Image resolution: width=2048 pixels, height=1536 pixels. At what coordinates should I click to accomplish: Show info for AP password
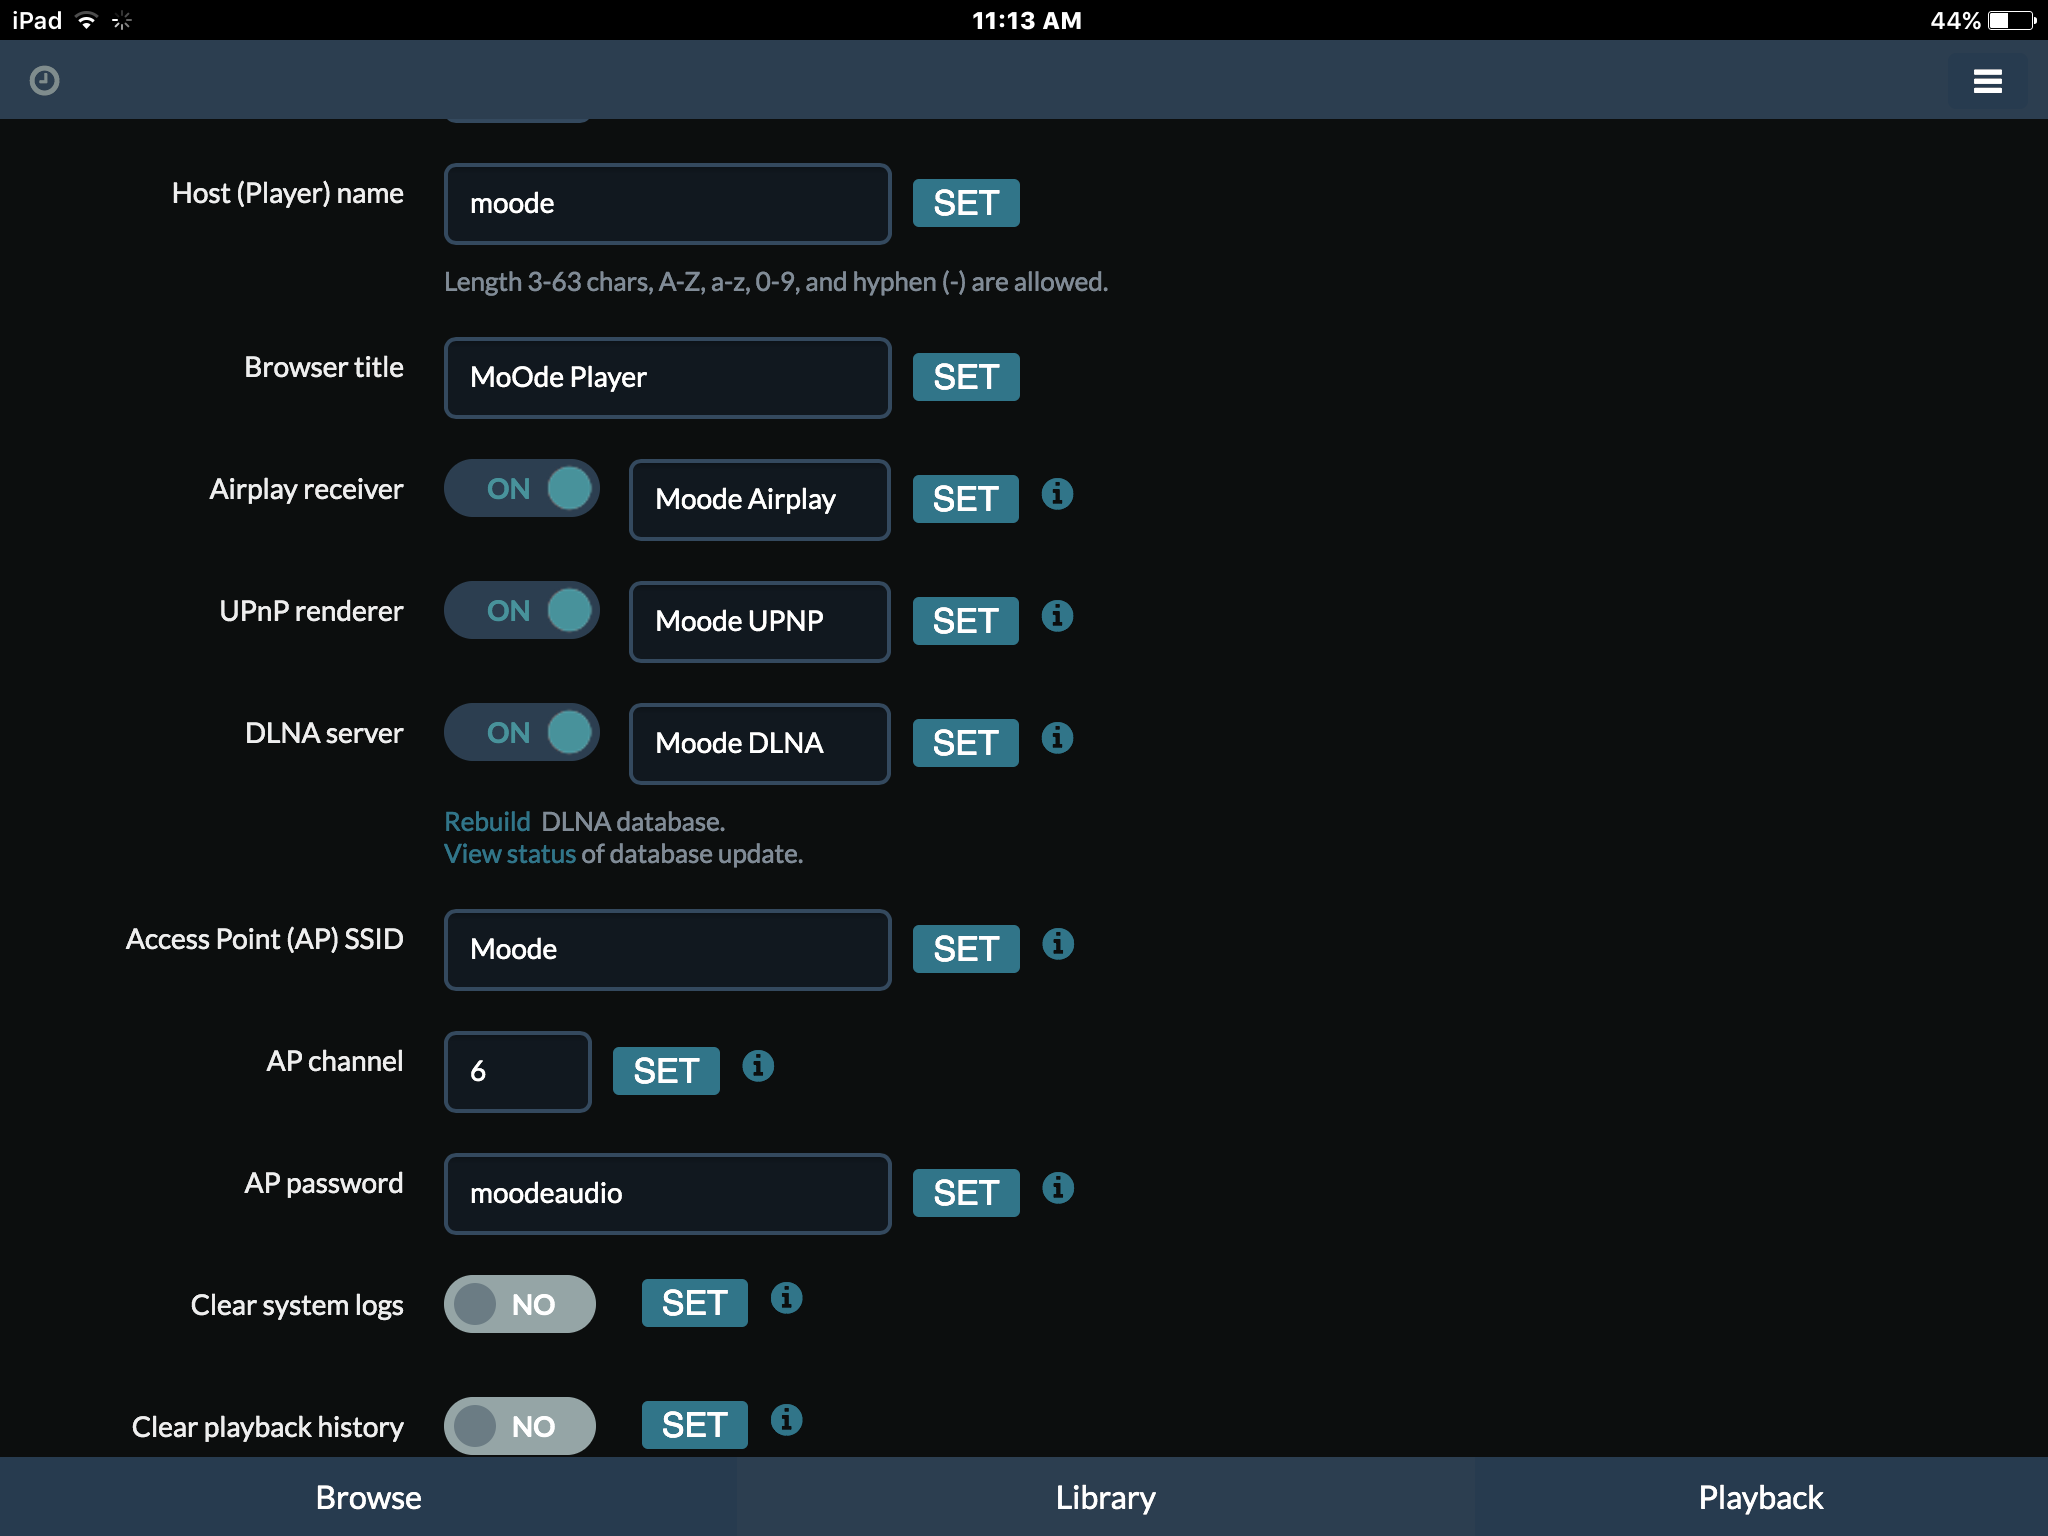[x=1057, y=1188]
